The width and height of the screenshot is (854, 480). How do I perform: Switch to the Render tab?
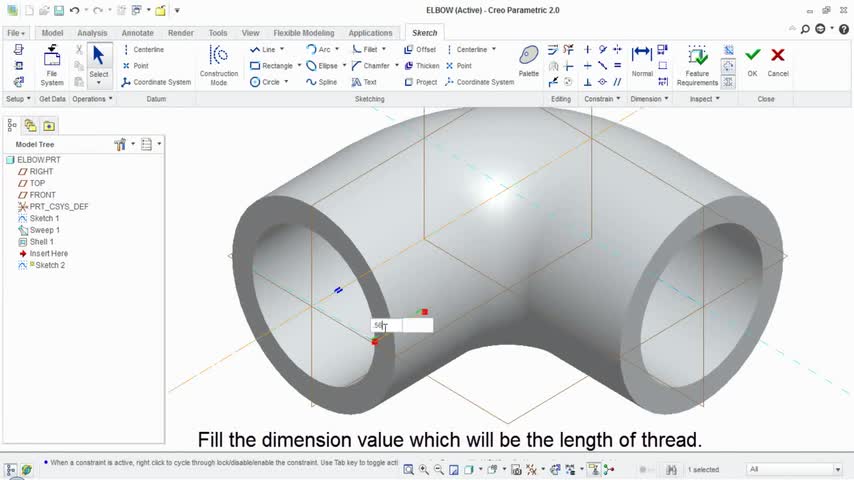[x=180, y=33]
